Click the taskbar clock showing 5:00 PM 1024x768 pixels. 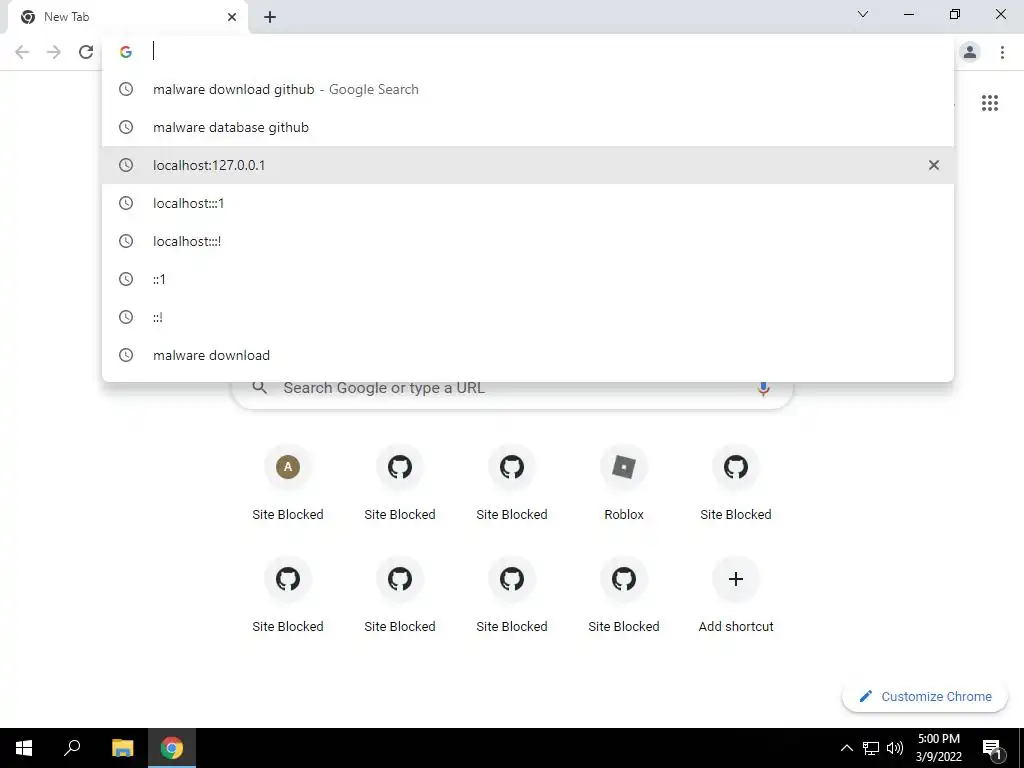938,748
